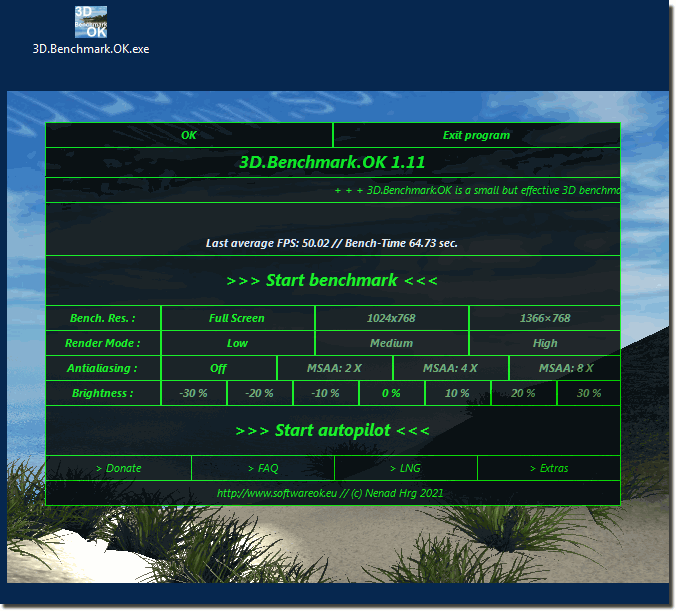Set brightness to -10 %

tap(325, 393)
